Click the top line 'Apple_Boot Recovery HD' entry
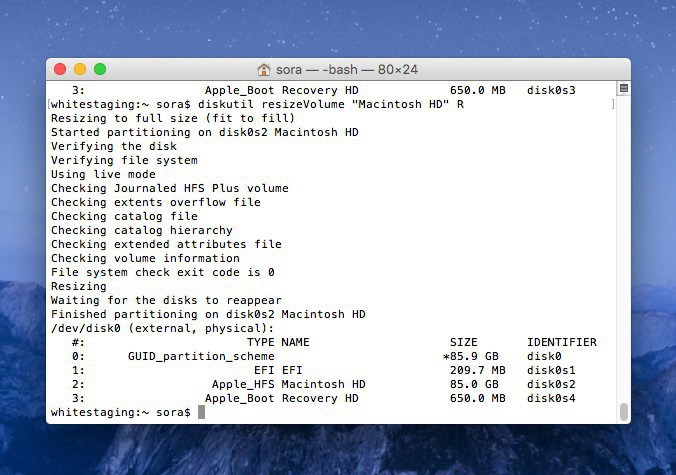Image resolution: width=676 pixels, height=475 pixels. pos(282,90)
